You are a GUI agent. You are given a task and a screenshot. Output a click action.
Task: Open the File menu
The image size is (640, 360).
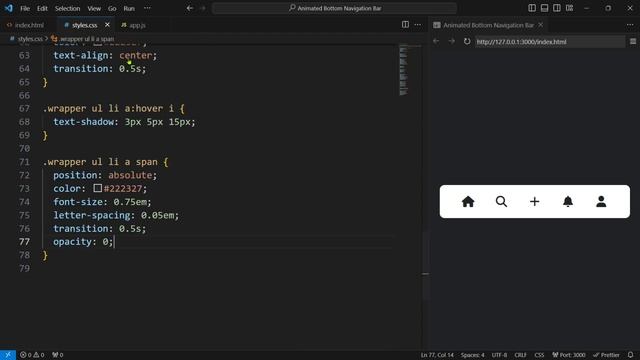(25, 8)
